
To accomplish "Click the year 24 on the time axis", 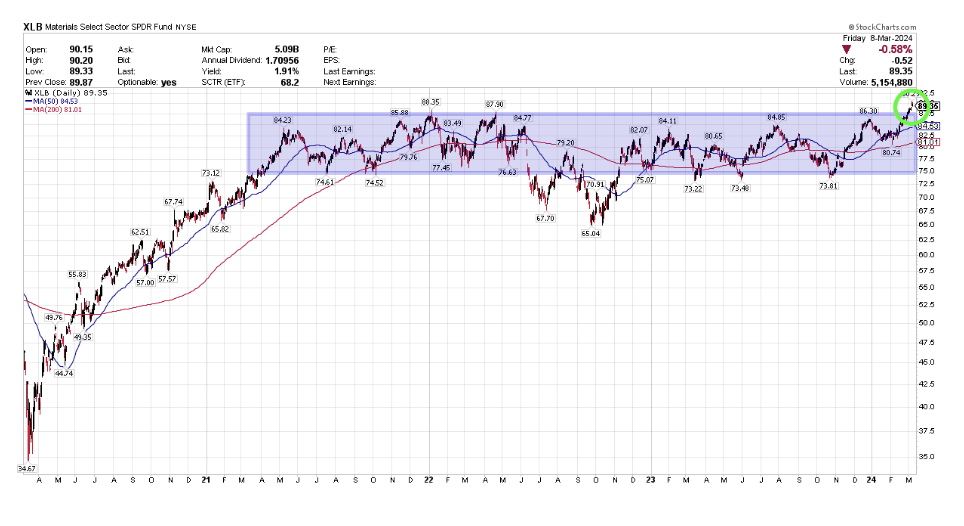I will click(872, 480).
